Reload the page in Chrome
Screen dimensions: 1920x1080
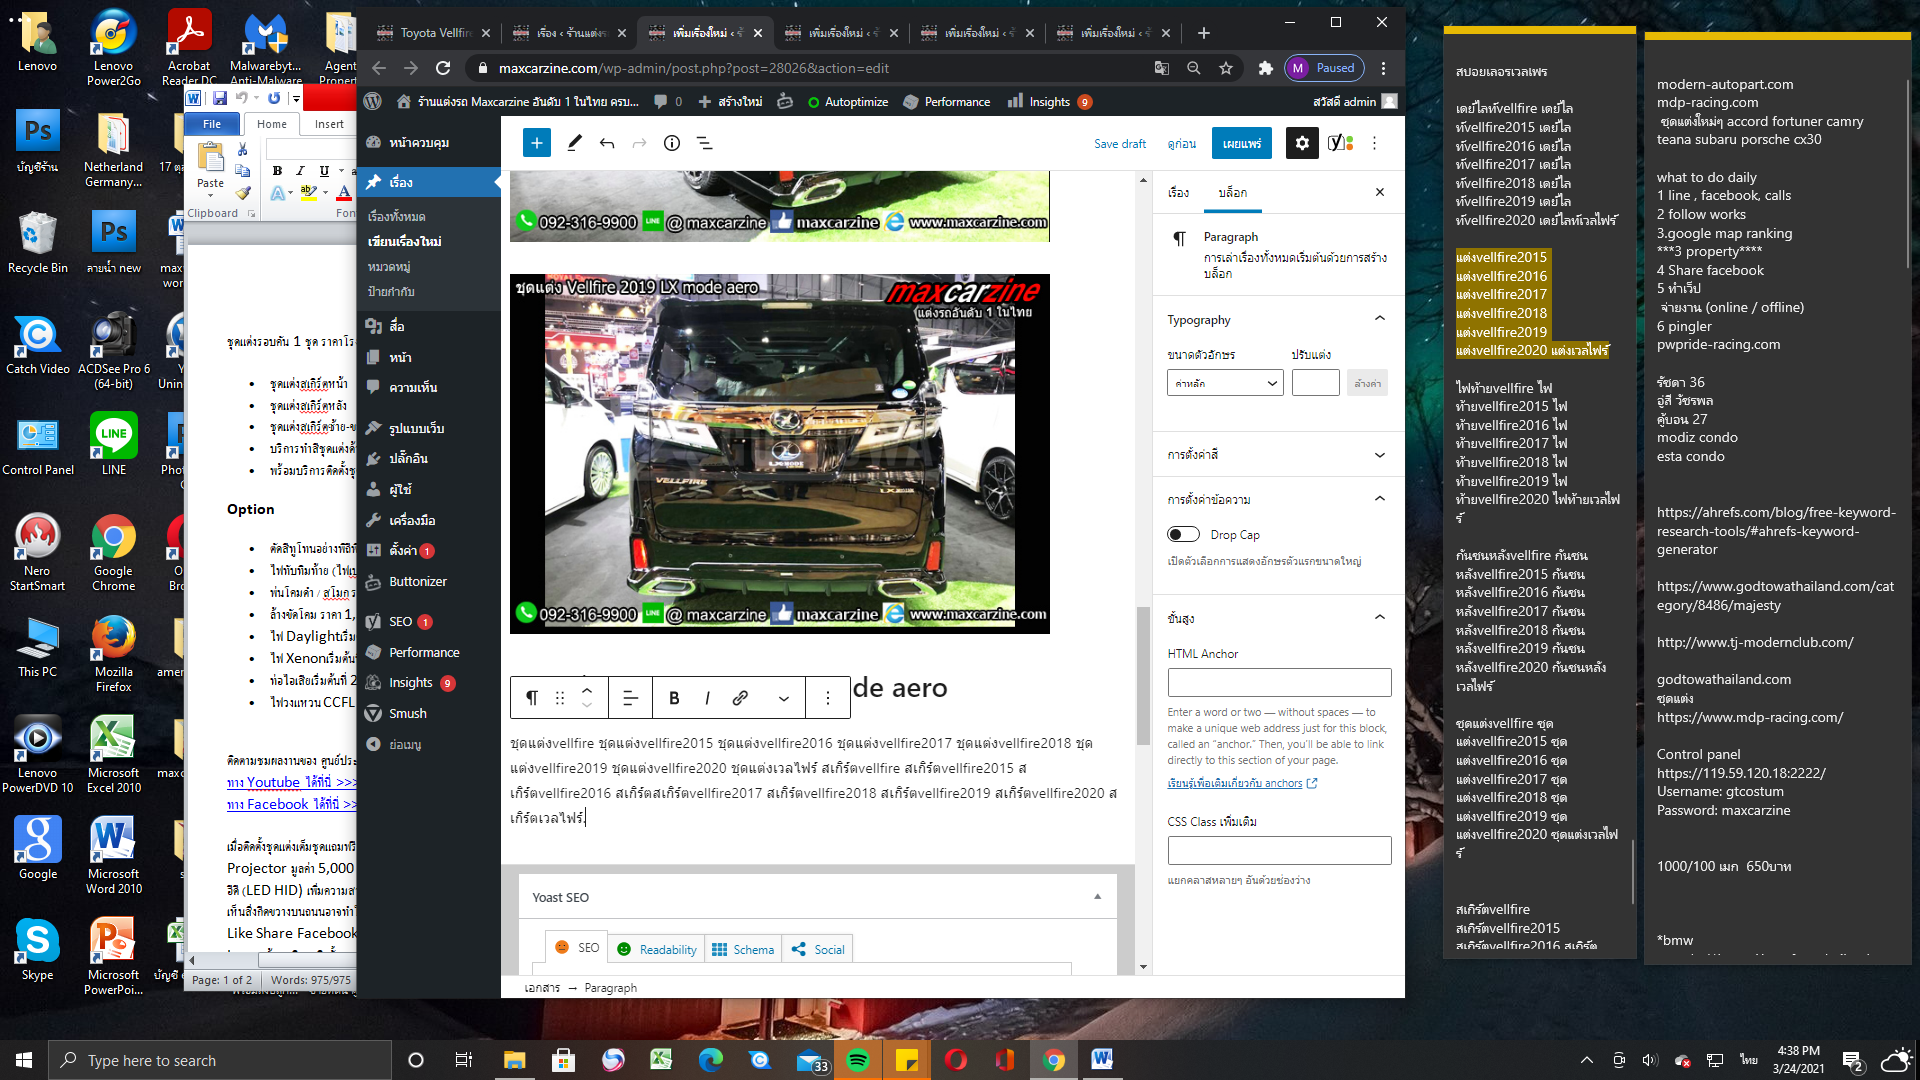point(443,68)
